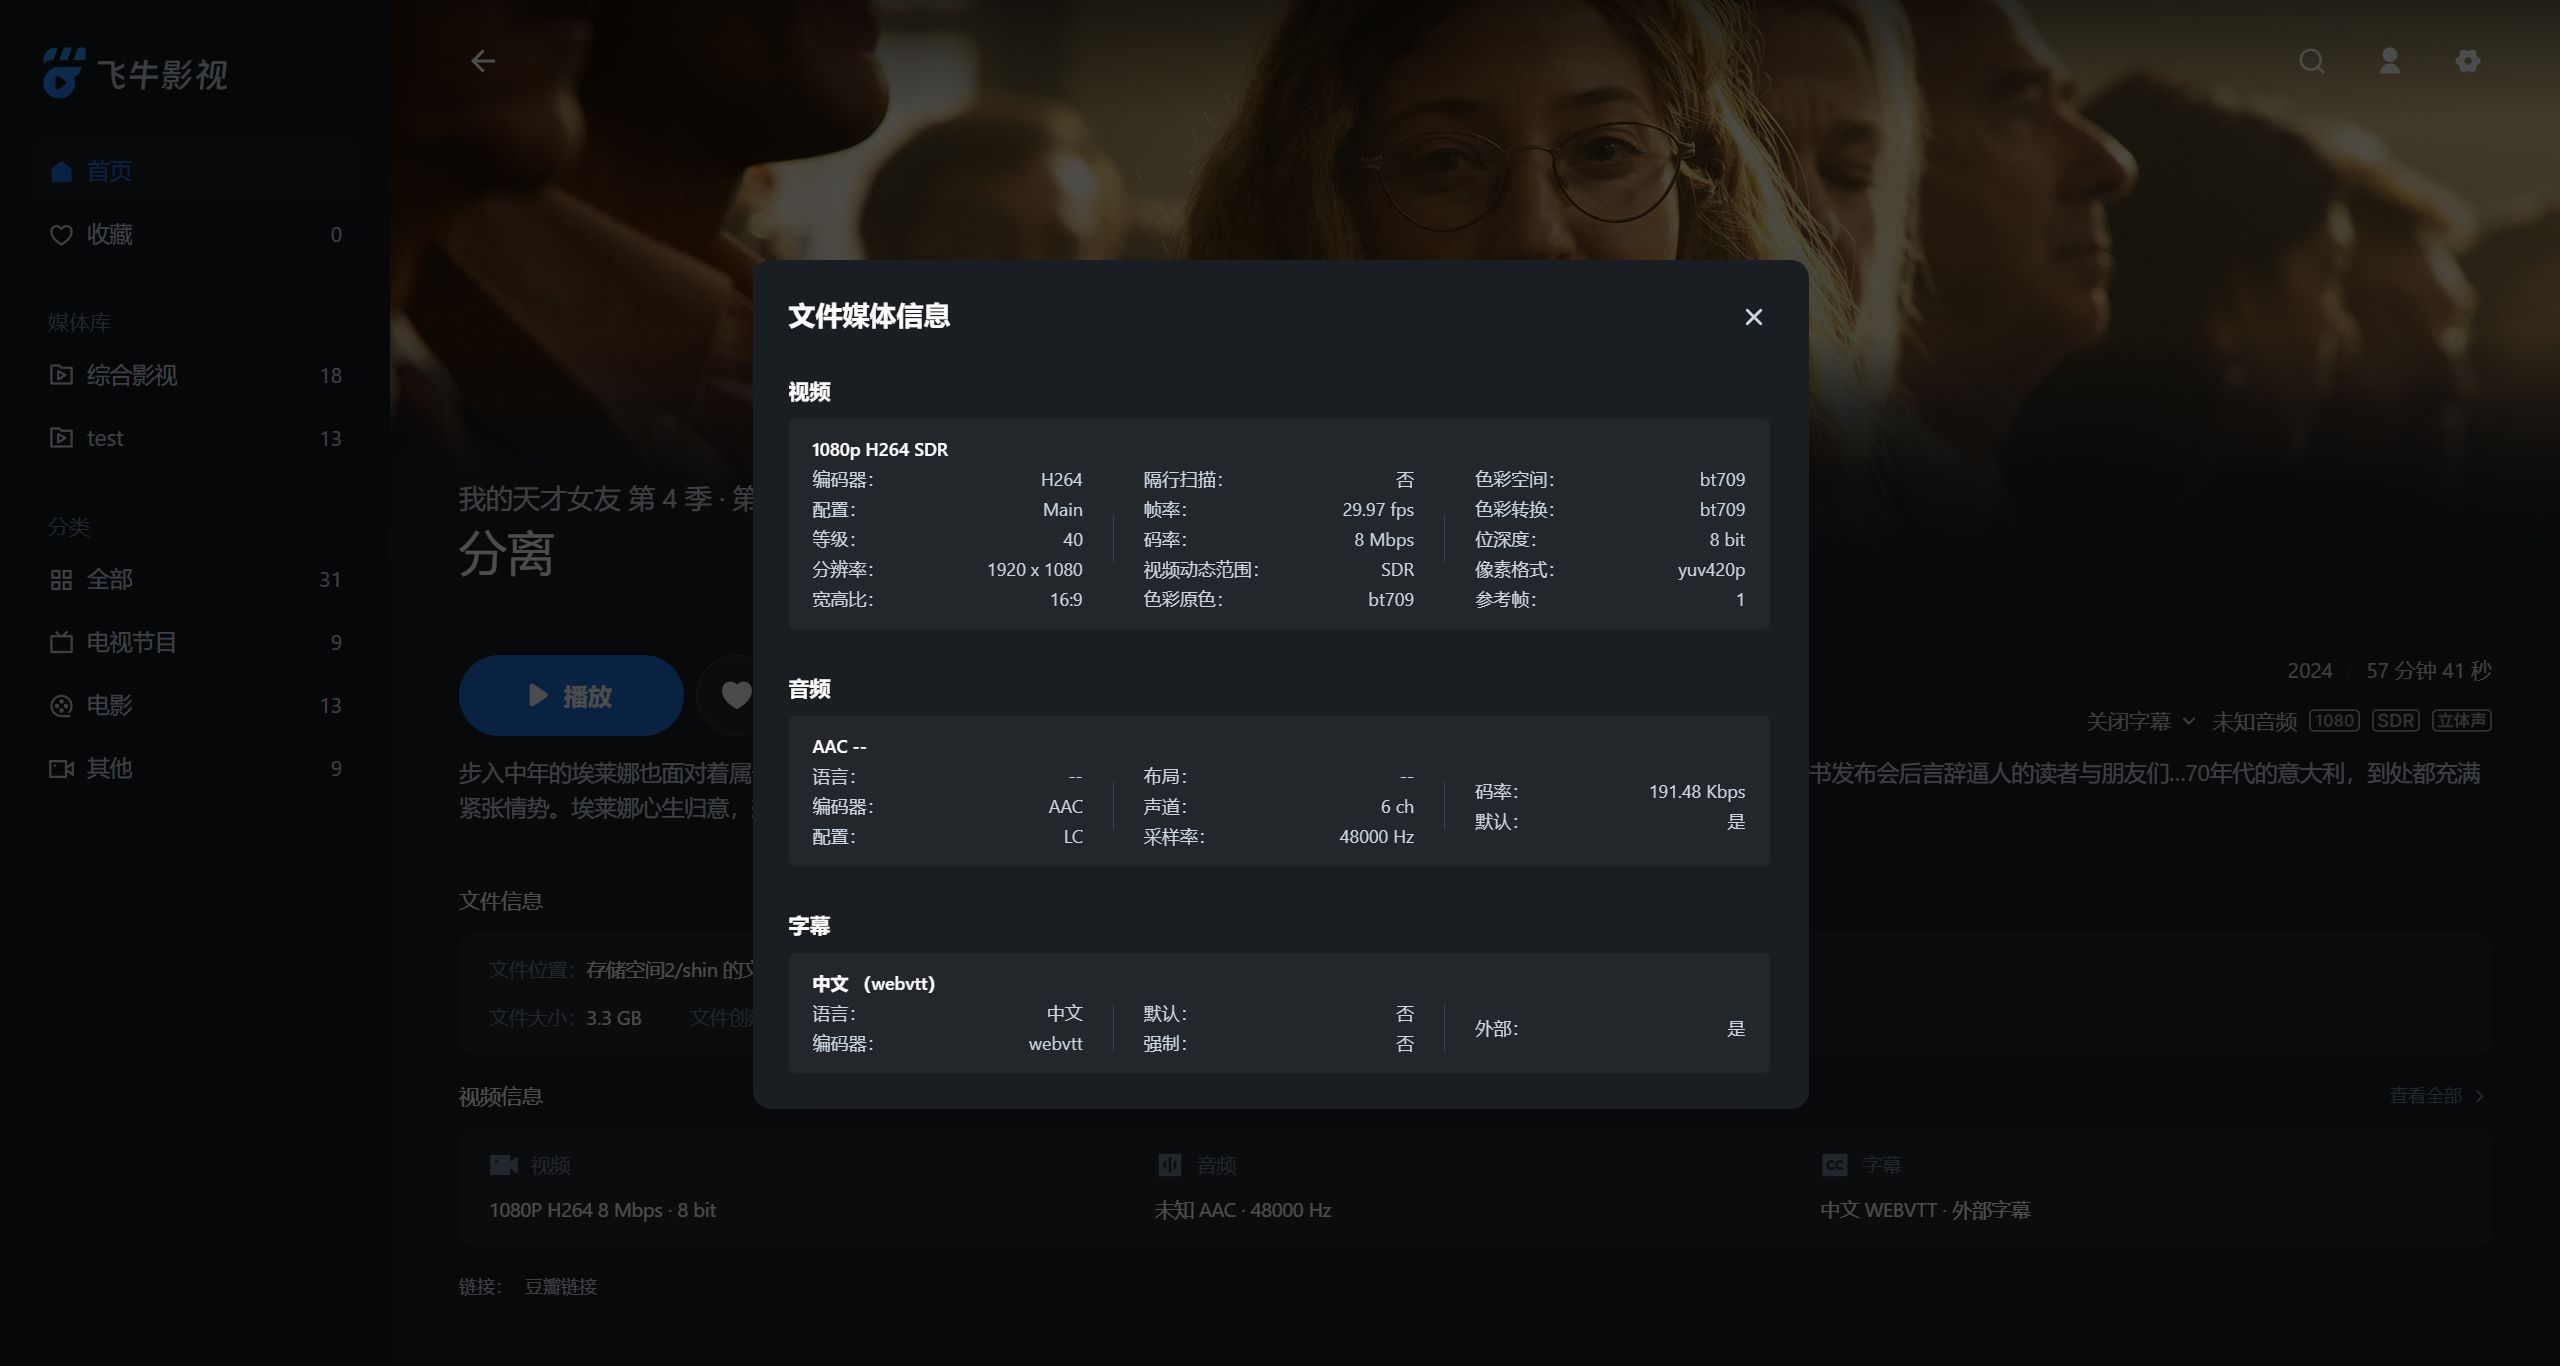Open the user profile icon

pyautogui.click(x=2389, y=61)
